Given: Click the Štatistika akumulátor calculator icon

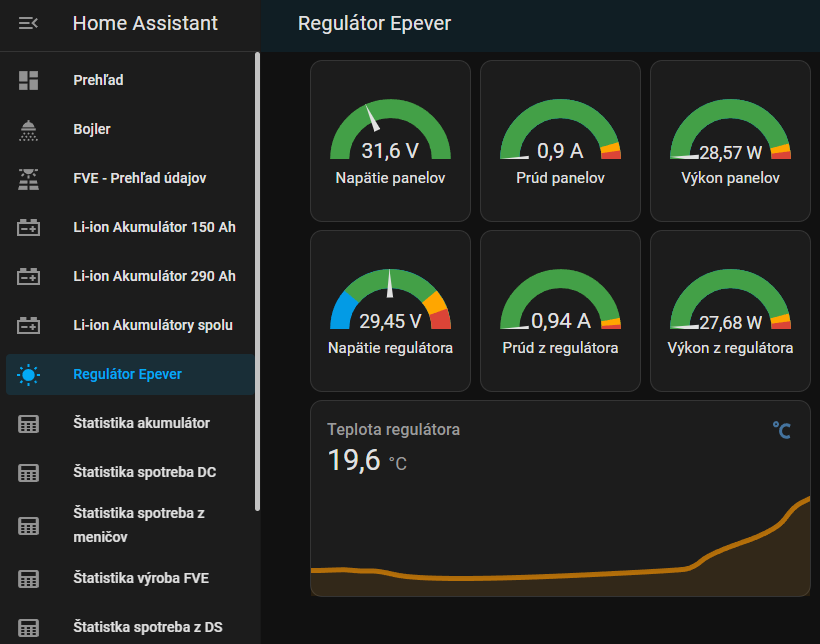Looking at the screenshot, I should click(28, 424).
